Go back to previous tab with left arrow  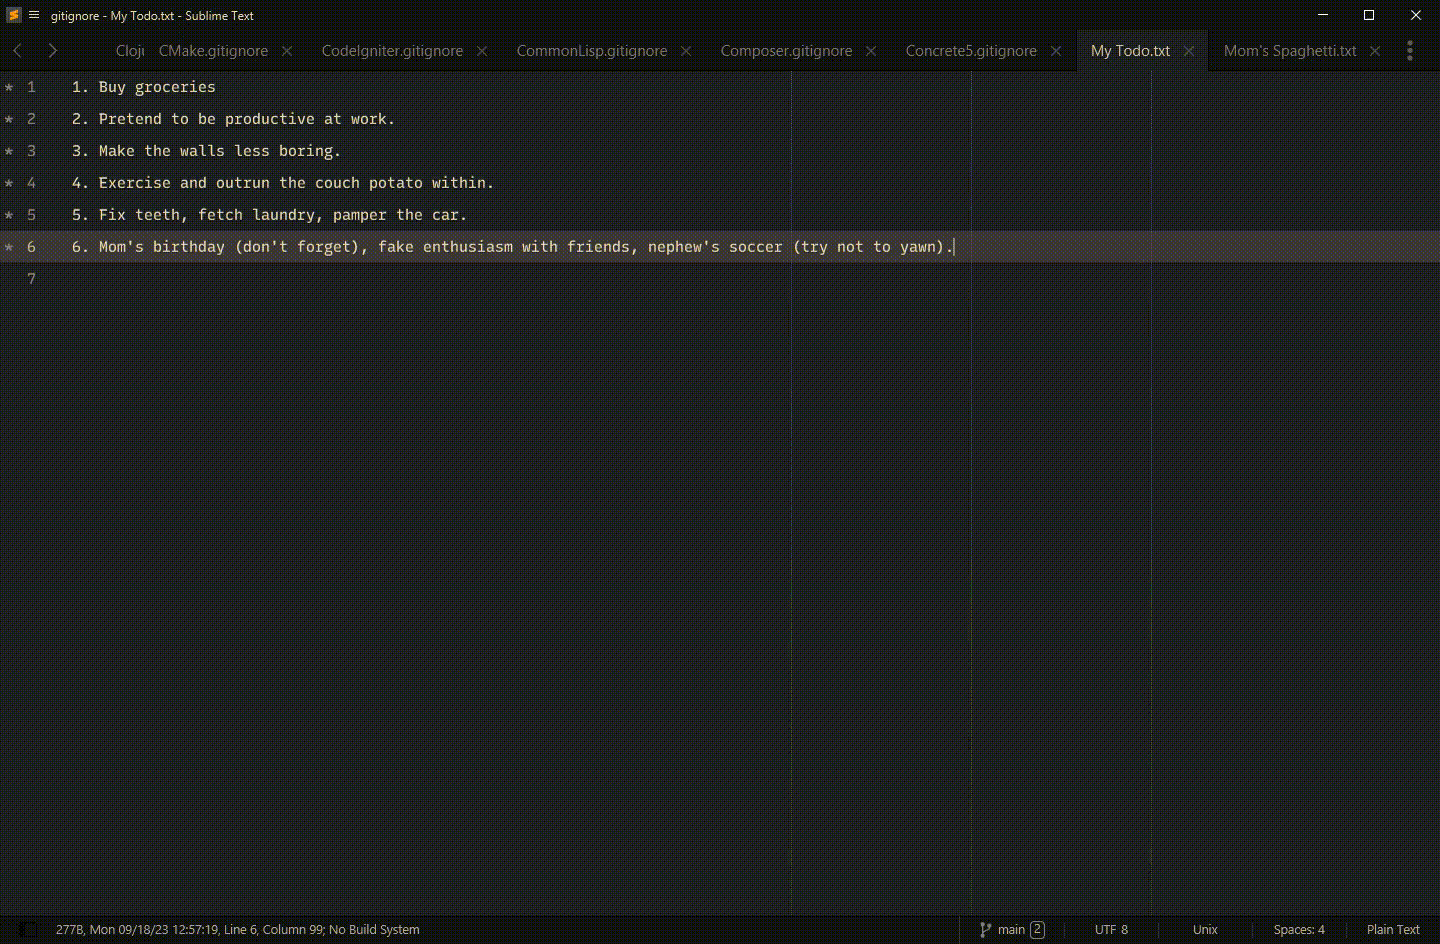[18, 50]
